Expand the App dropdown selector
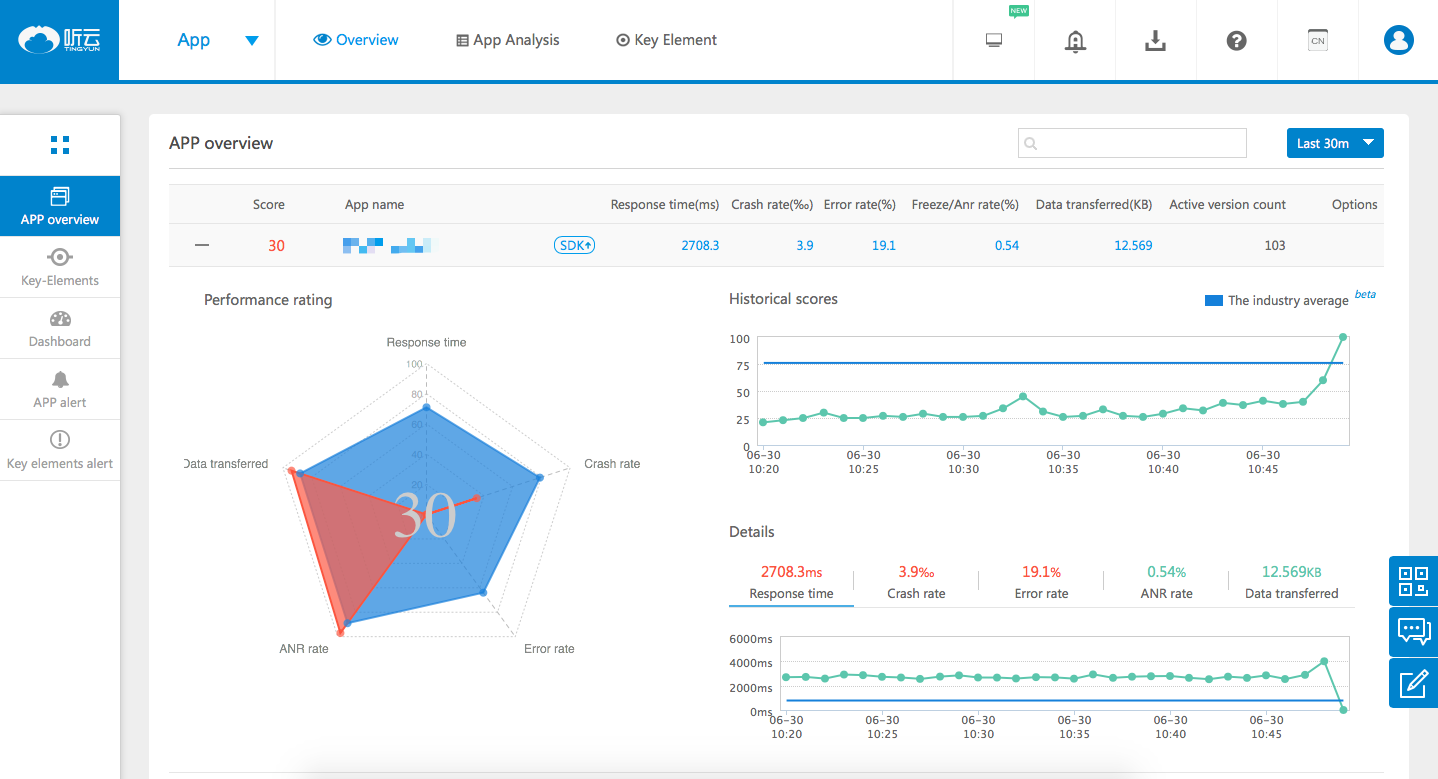 (252, 41)
